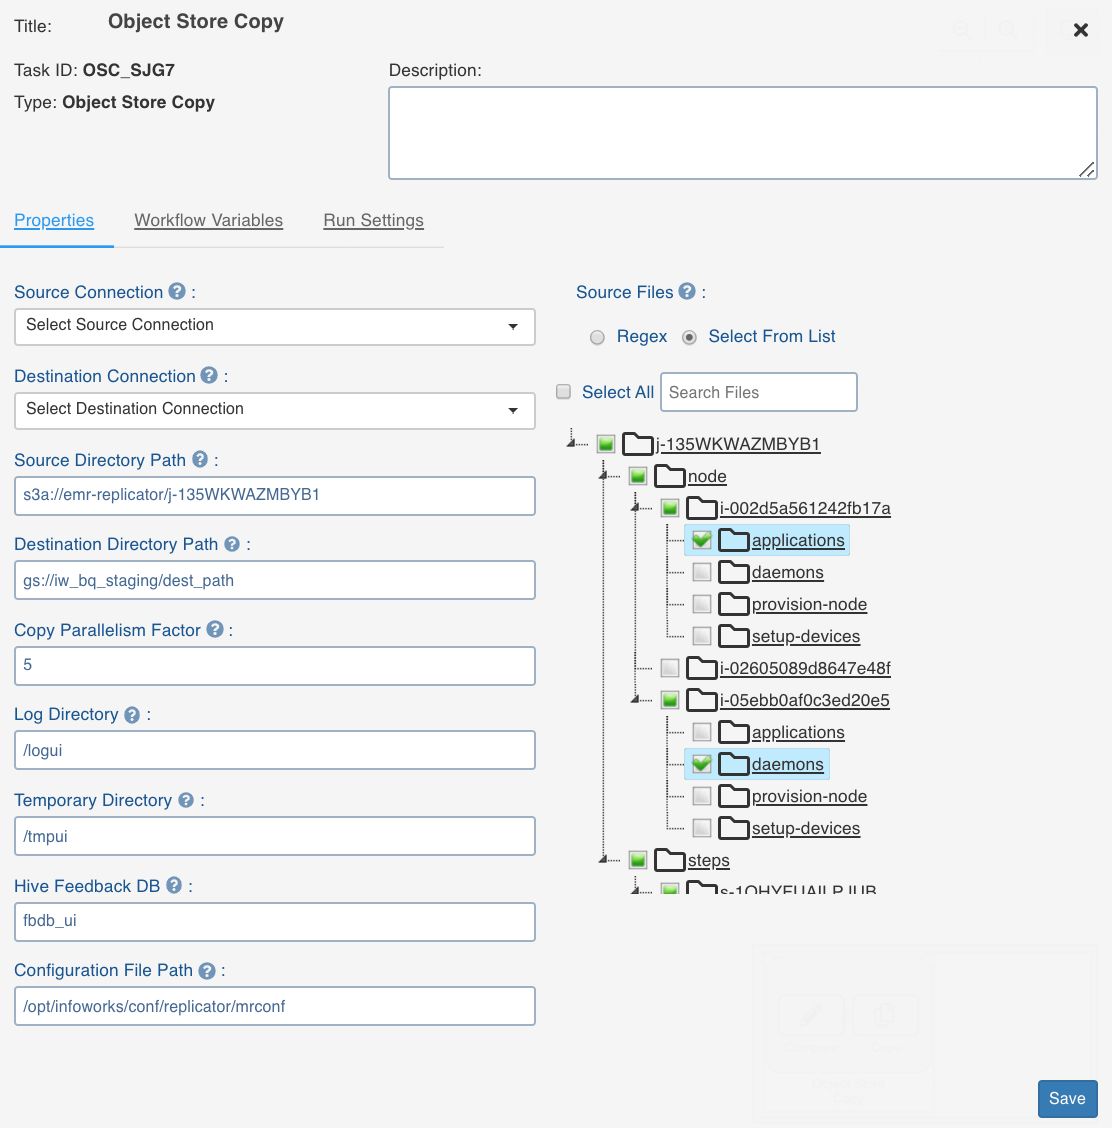
Task: Open the Select Destination Connection dropdown
Action: (x=274, y=410)
